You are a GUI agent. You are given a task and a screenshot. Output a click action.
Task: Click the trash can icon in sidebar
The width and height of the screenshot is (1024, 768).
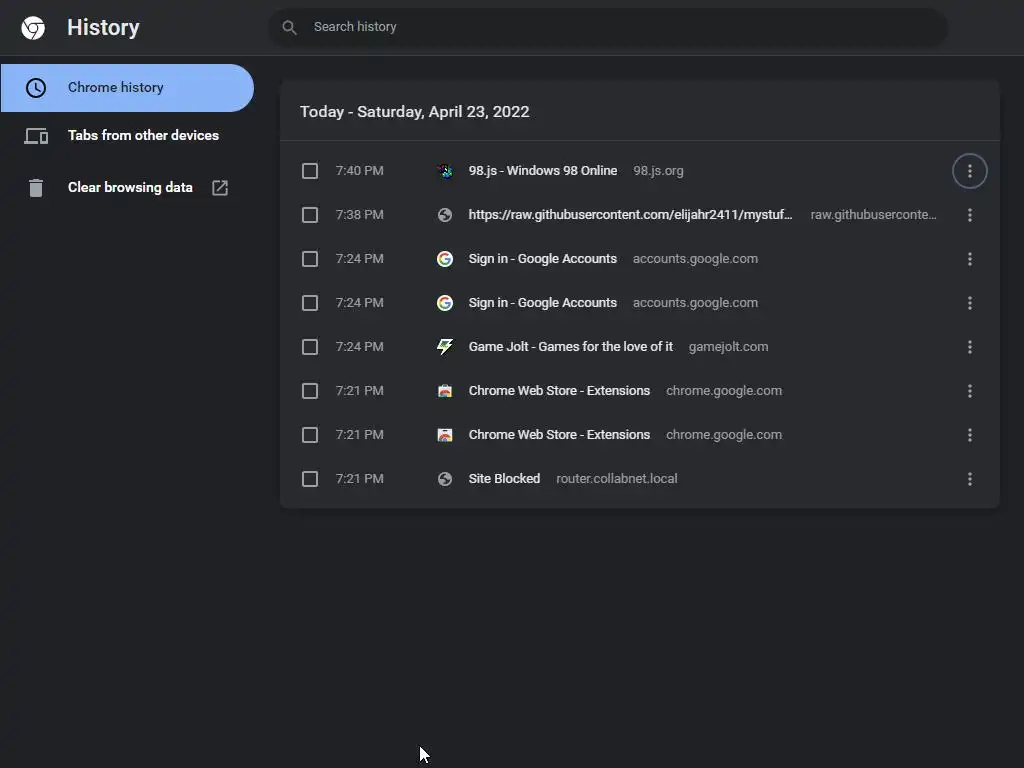(x=36, y=188)
